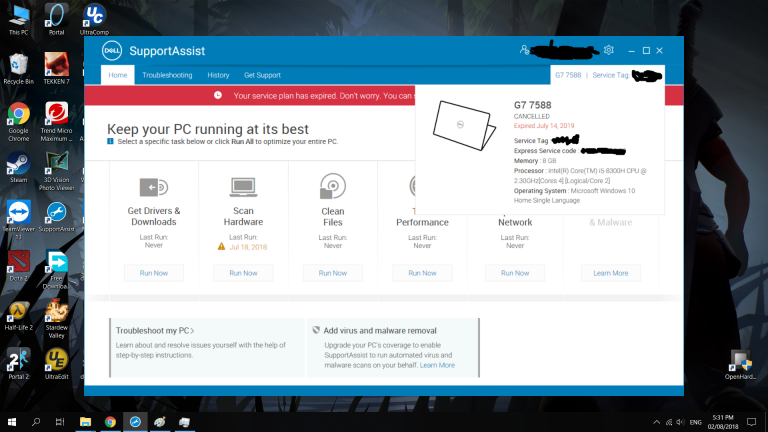The height and width of the screenshot is (432, 768).
Task: Open volume control in system tray
Action: (x=680, y=422)
